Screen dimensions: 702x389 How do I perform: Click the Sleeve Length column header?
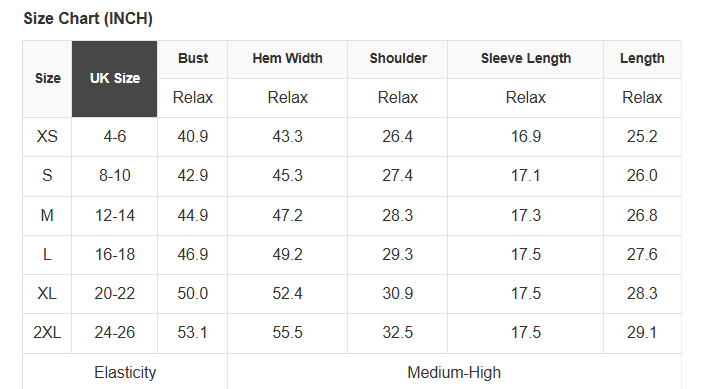pyautogui.click(x=526, y=59)
